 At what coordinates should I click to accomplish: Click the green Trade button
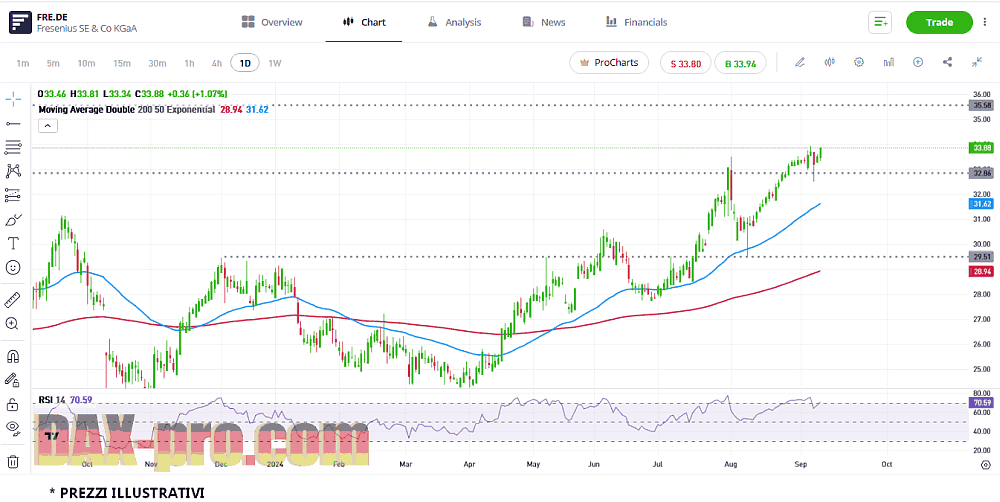click(939, 22)
